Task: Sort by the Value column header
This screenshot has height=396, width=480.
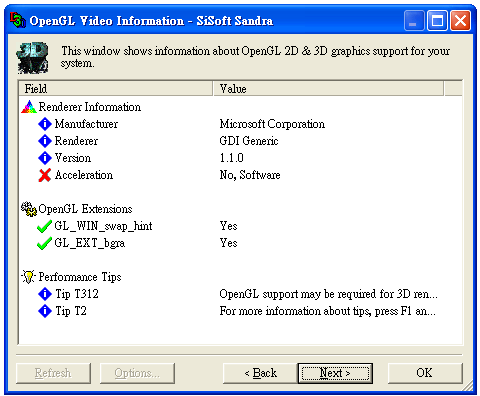Action: (x=328, y=89)
